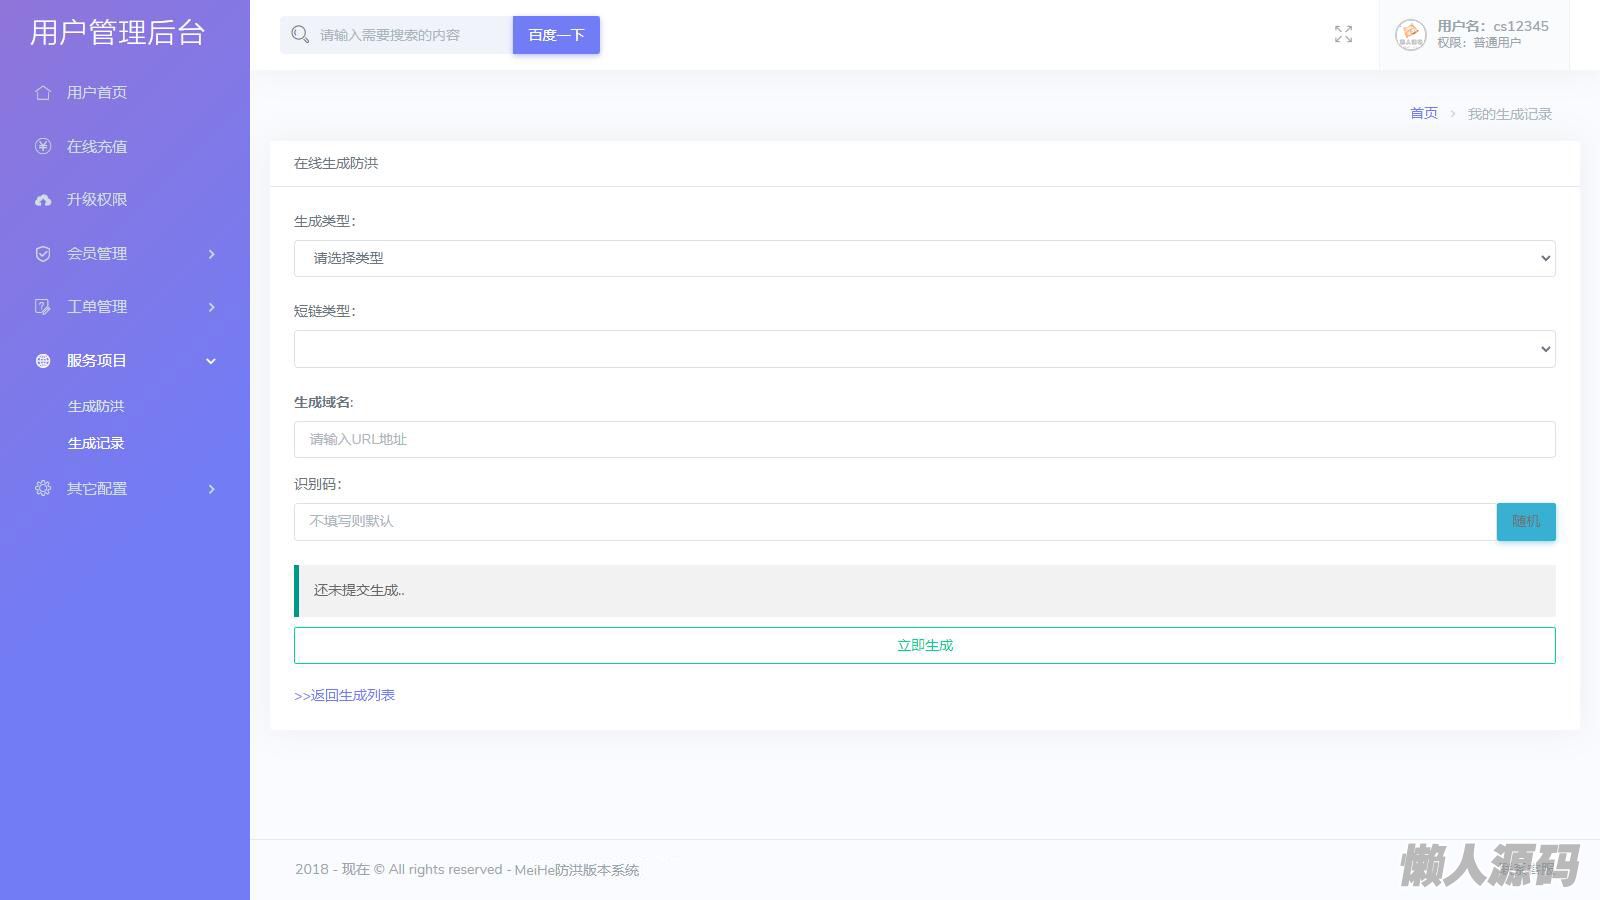
Task: Click the 我的生成记录 breadcrumb text
Action: pos(1510,114)
